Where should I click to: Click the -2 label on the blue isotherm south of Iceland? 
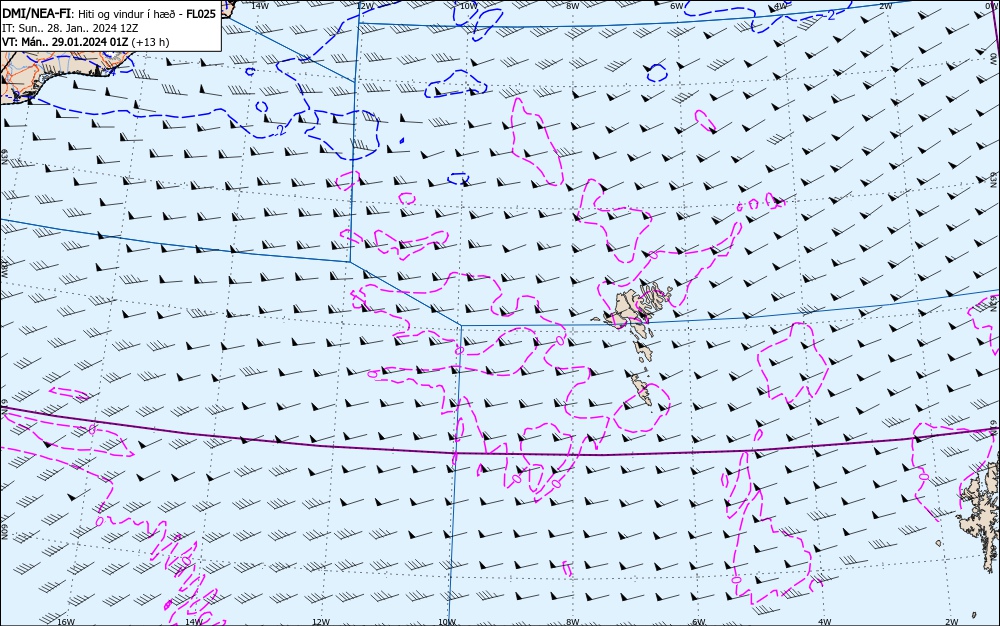click(x=280, y=130)
